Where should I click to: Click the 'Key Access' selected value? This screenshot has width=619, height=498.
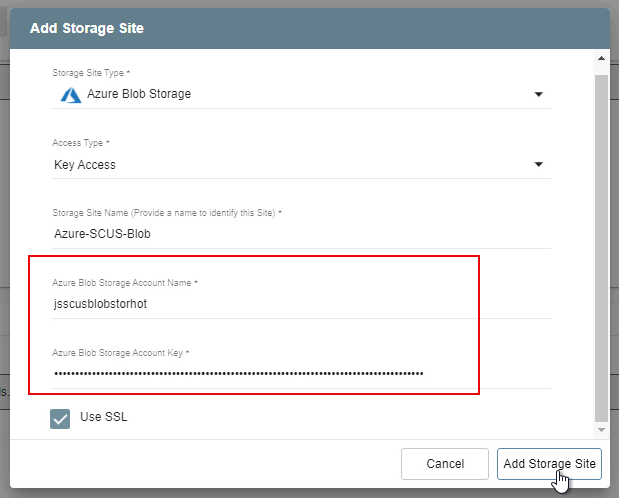tap(85, 165)
